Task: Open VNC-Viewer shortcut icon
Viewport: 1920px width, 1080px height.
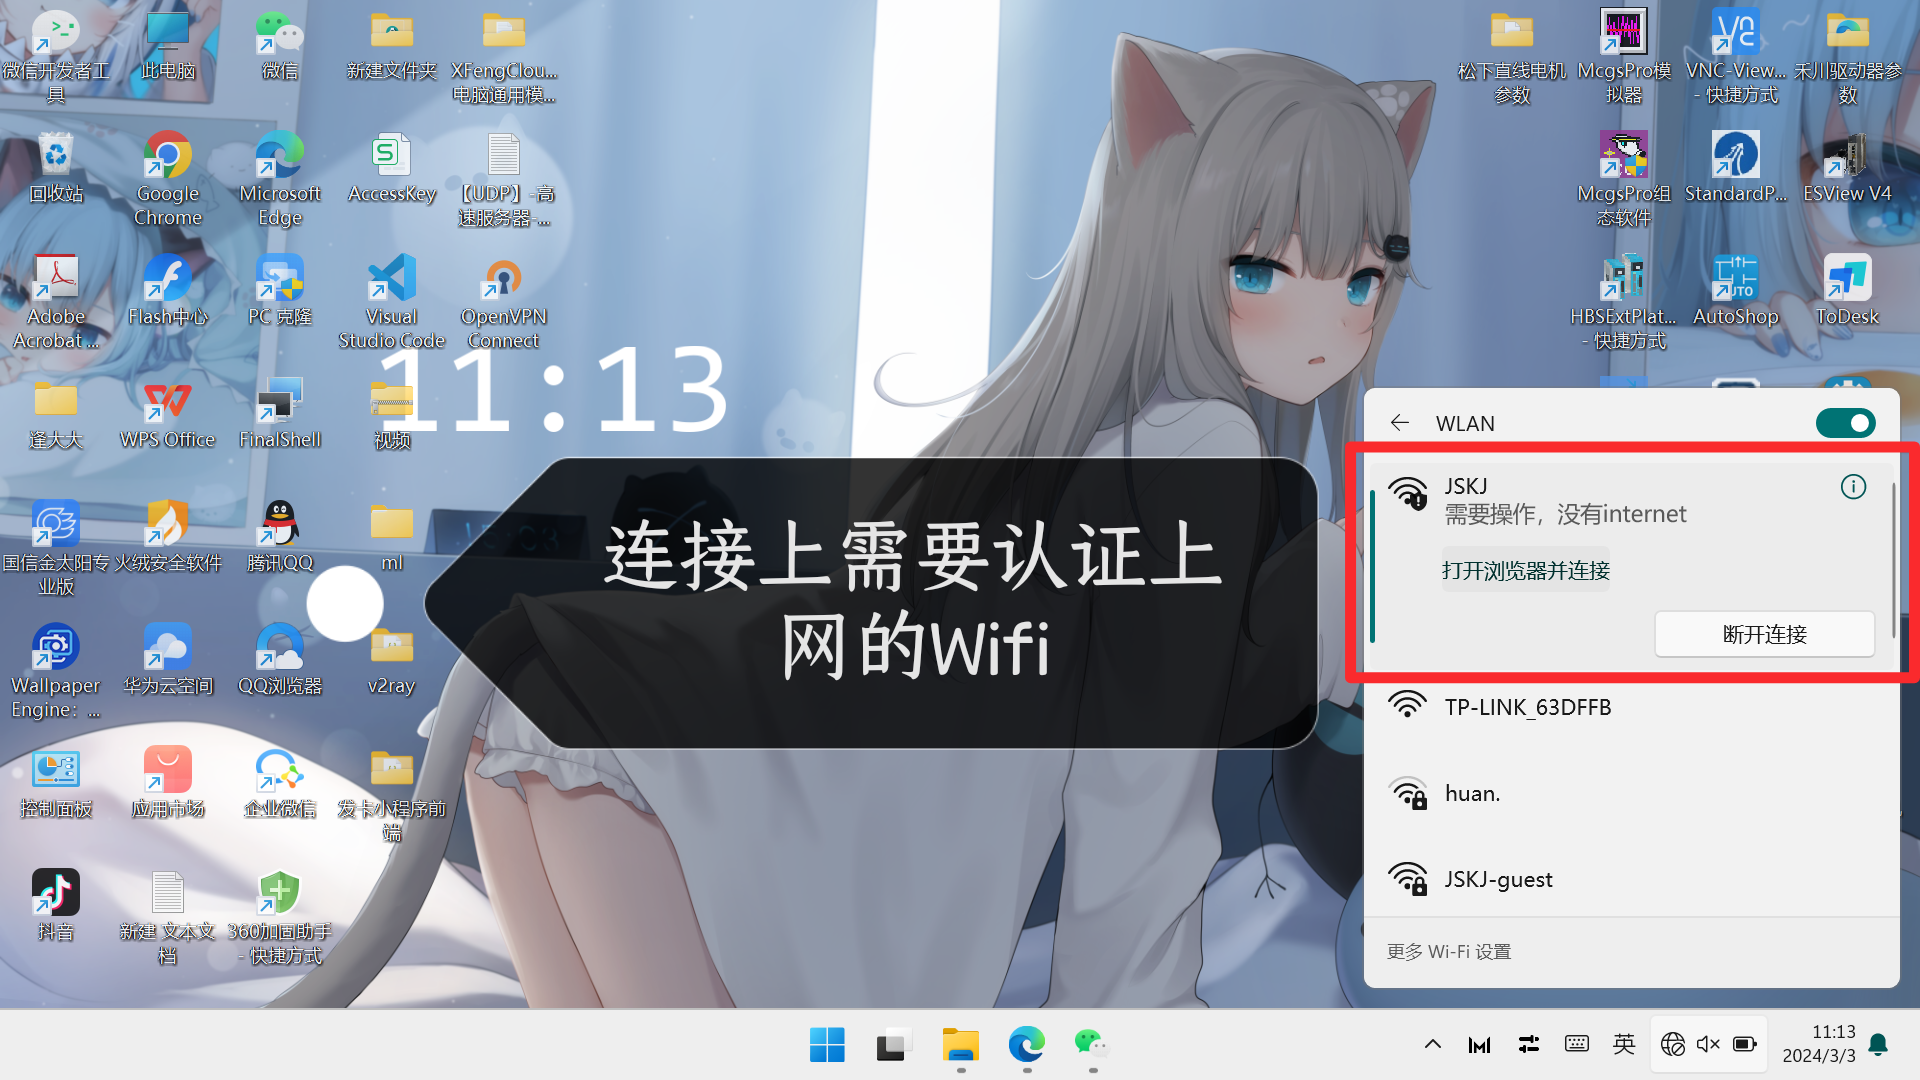Action: tap(1735, 56)
